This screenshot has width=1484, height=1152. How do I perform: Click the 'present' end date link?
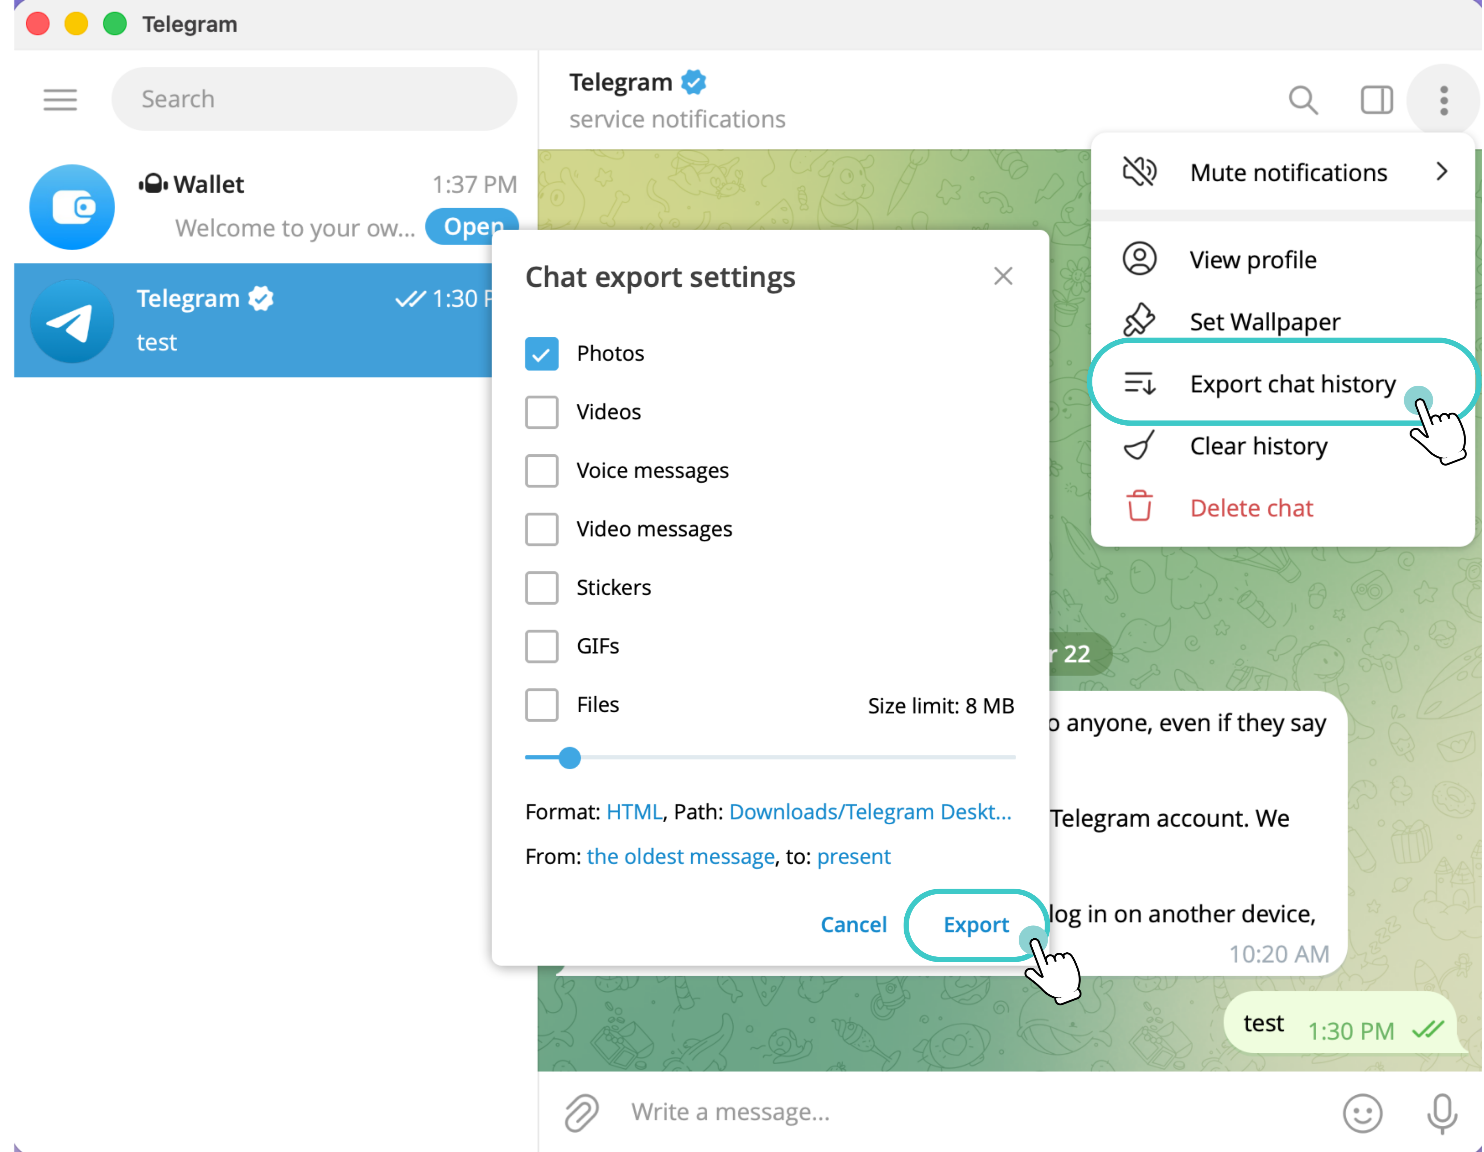853,857
